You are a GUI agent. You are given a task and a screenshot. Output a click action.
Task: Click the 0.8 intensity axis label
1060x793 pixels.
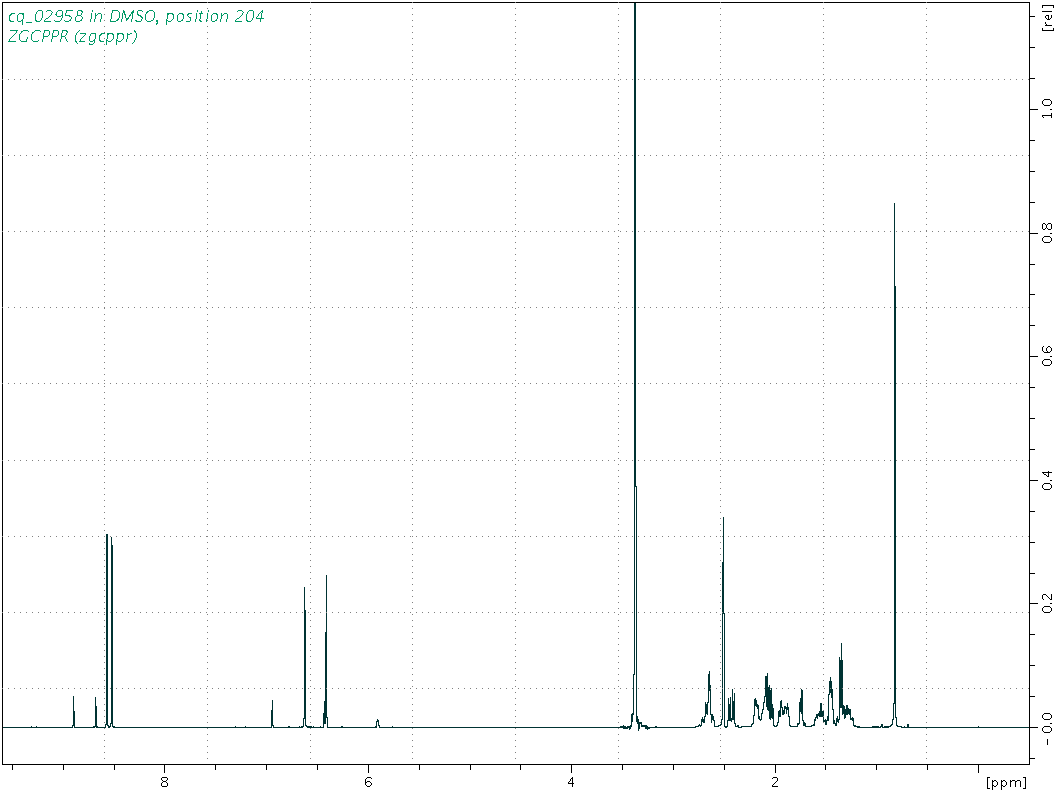[x=1048, y=233]
